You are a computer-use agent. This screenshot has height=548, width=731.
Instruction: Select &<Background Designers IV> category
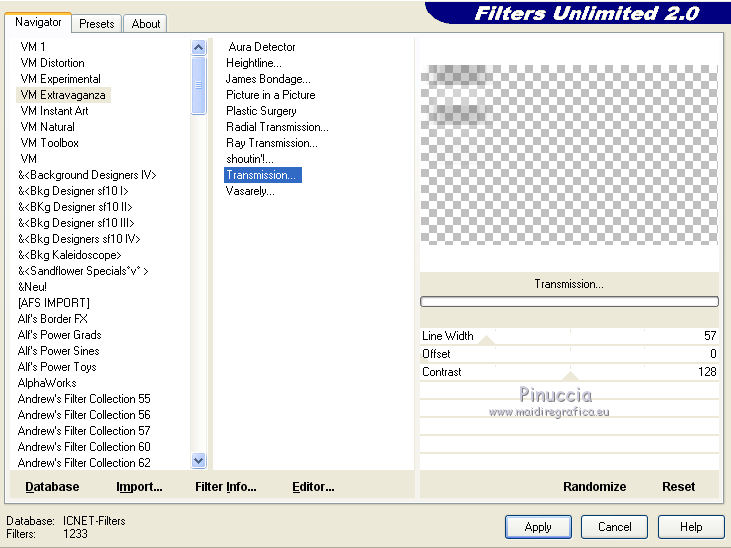[87, 175]
